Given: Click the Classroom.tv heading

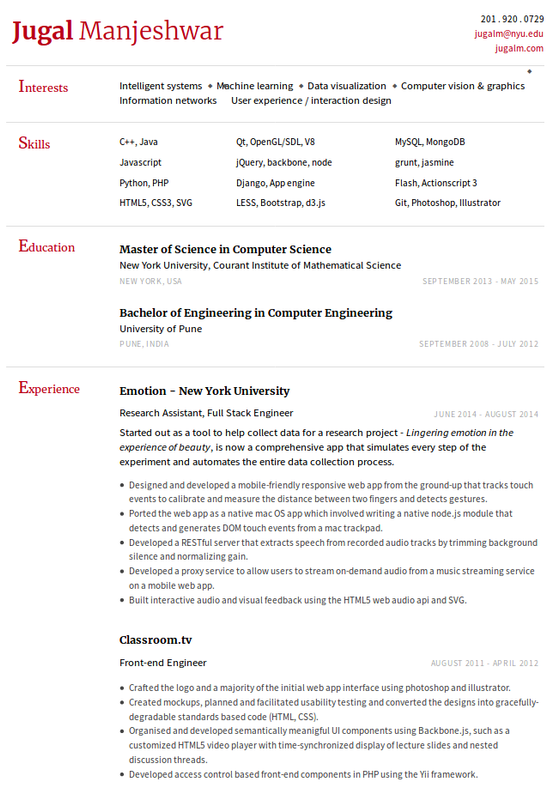Looking at the screenshot, I should [x=156, y=640].
